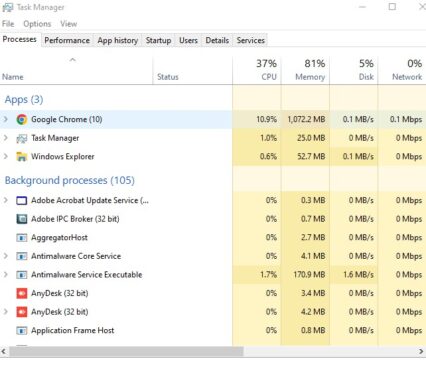Click the scrollbar left arrow

point(4,351)
